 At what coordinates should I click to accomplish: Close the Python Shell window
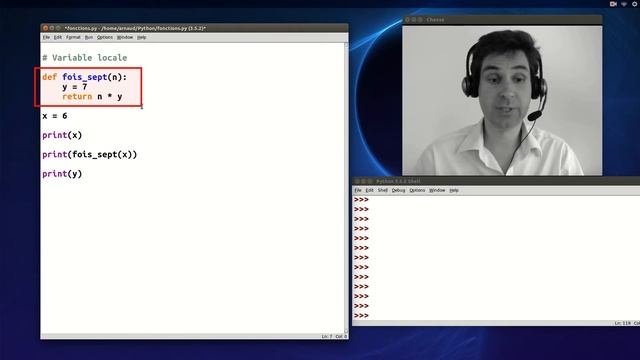coord(357,181)
